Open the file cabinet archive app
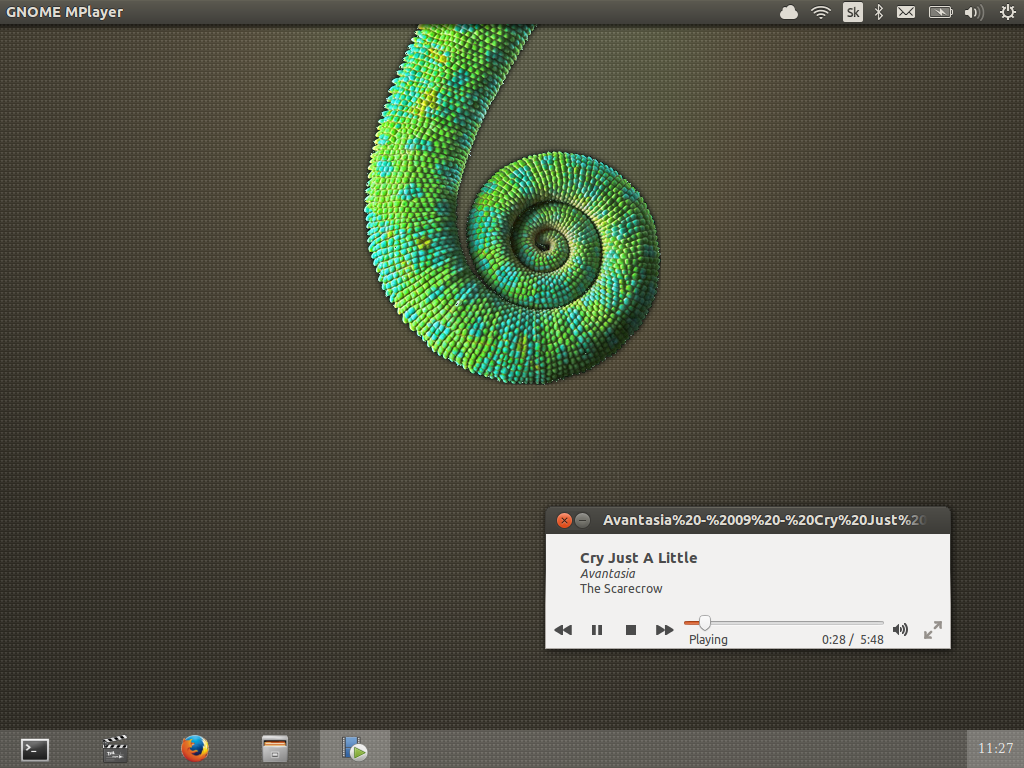 click(275, 749)
